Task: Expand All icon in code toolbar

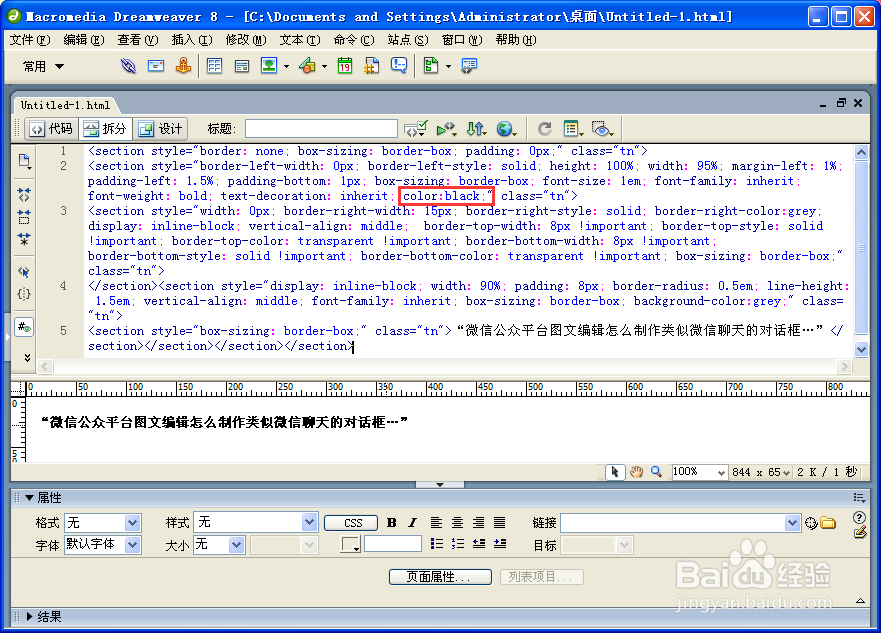Action: click(24, 239)
